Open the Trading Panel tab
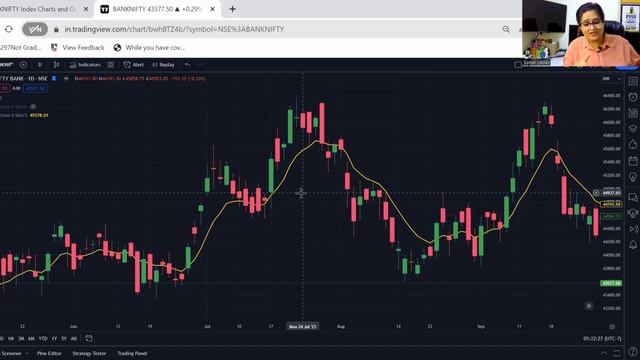640x360 pixels. click(132, 353)
